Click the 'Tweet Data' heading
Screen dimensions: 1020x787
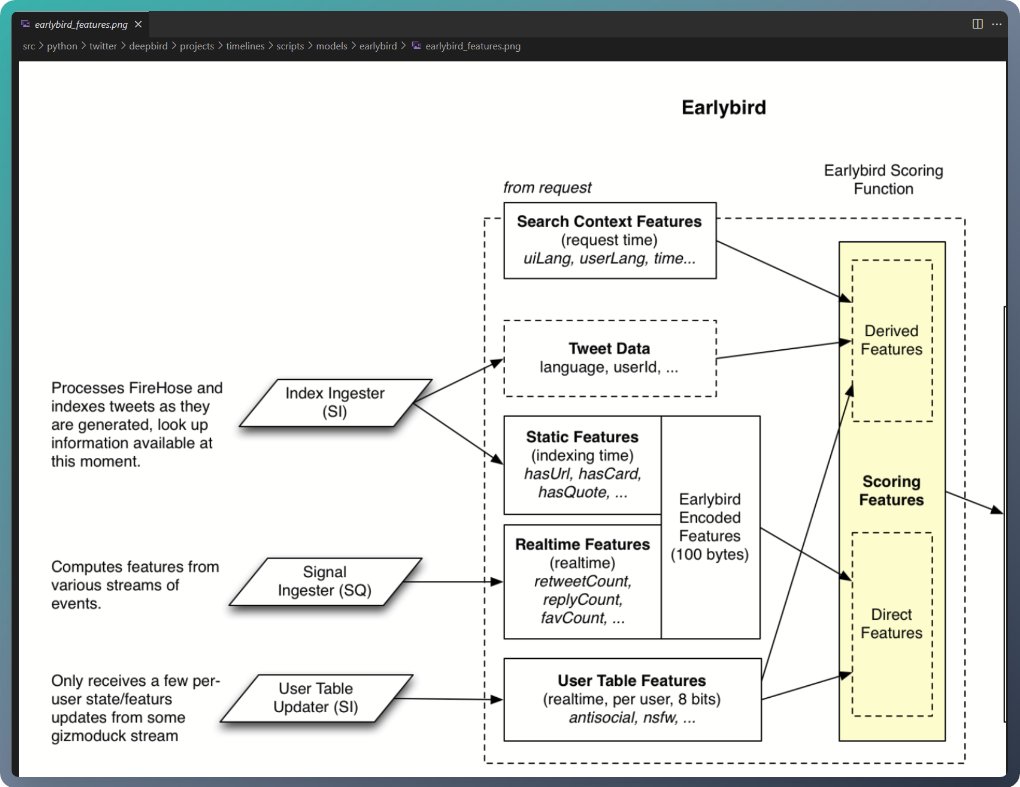tap(610, 349)
